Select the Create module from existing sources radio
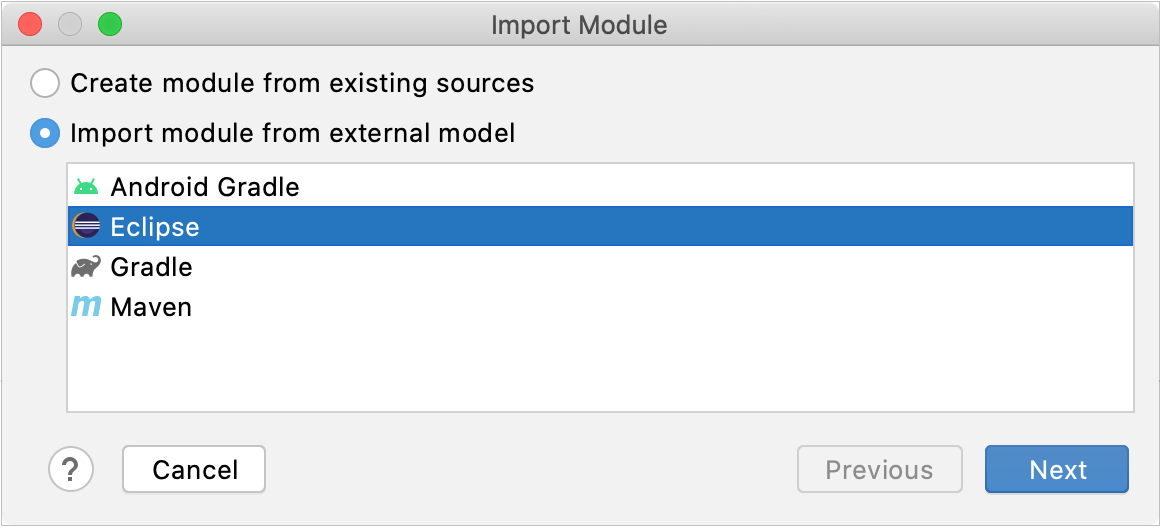The width and height of the screenshot is (1162, 528). 44,83
